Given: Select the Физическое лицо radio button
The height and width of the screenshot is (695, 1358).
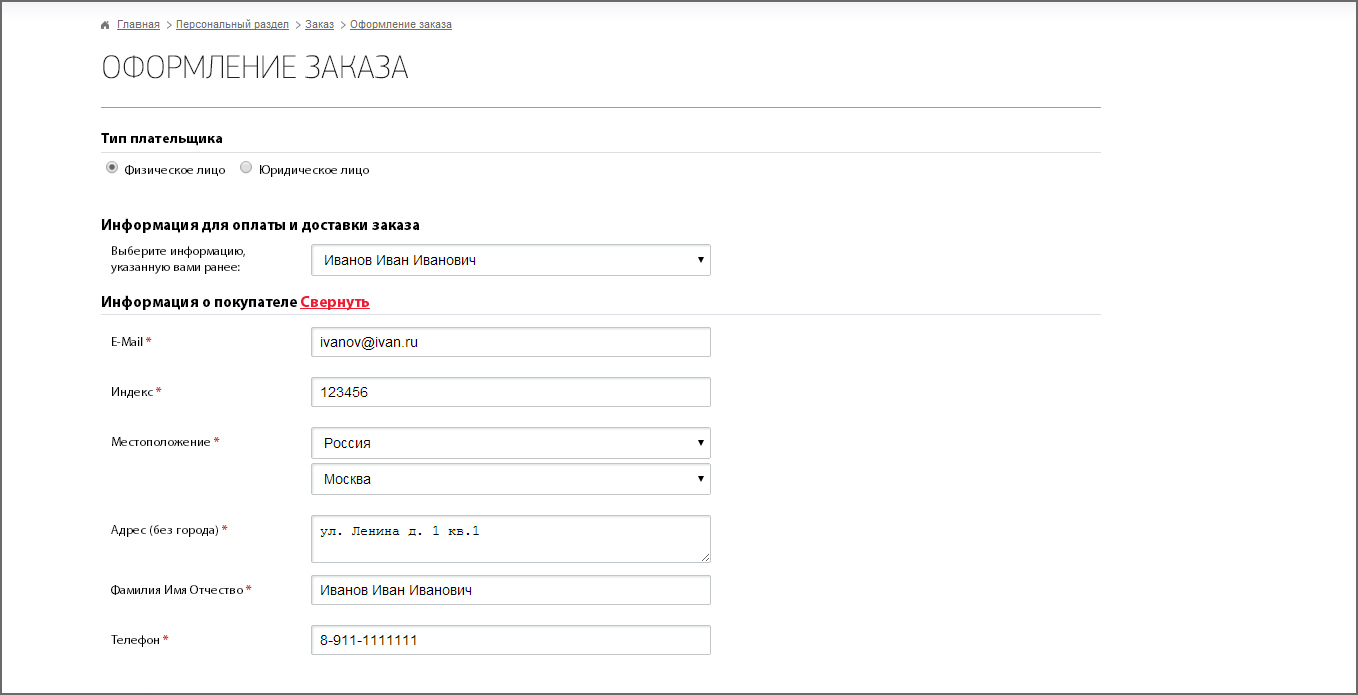Looking at the screenshot, I should point(112,168).
